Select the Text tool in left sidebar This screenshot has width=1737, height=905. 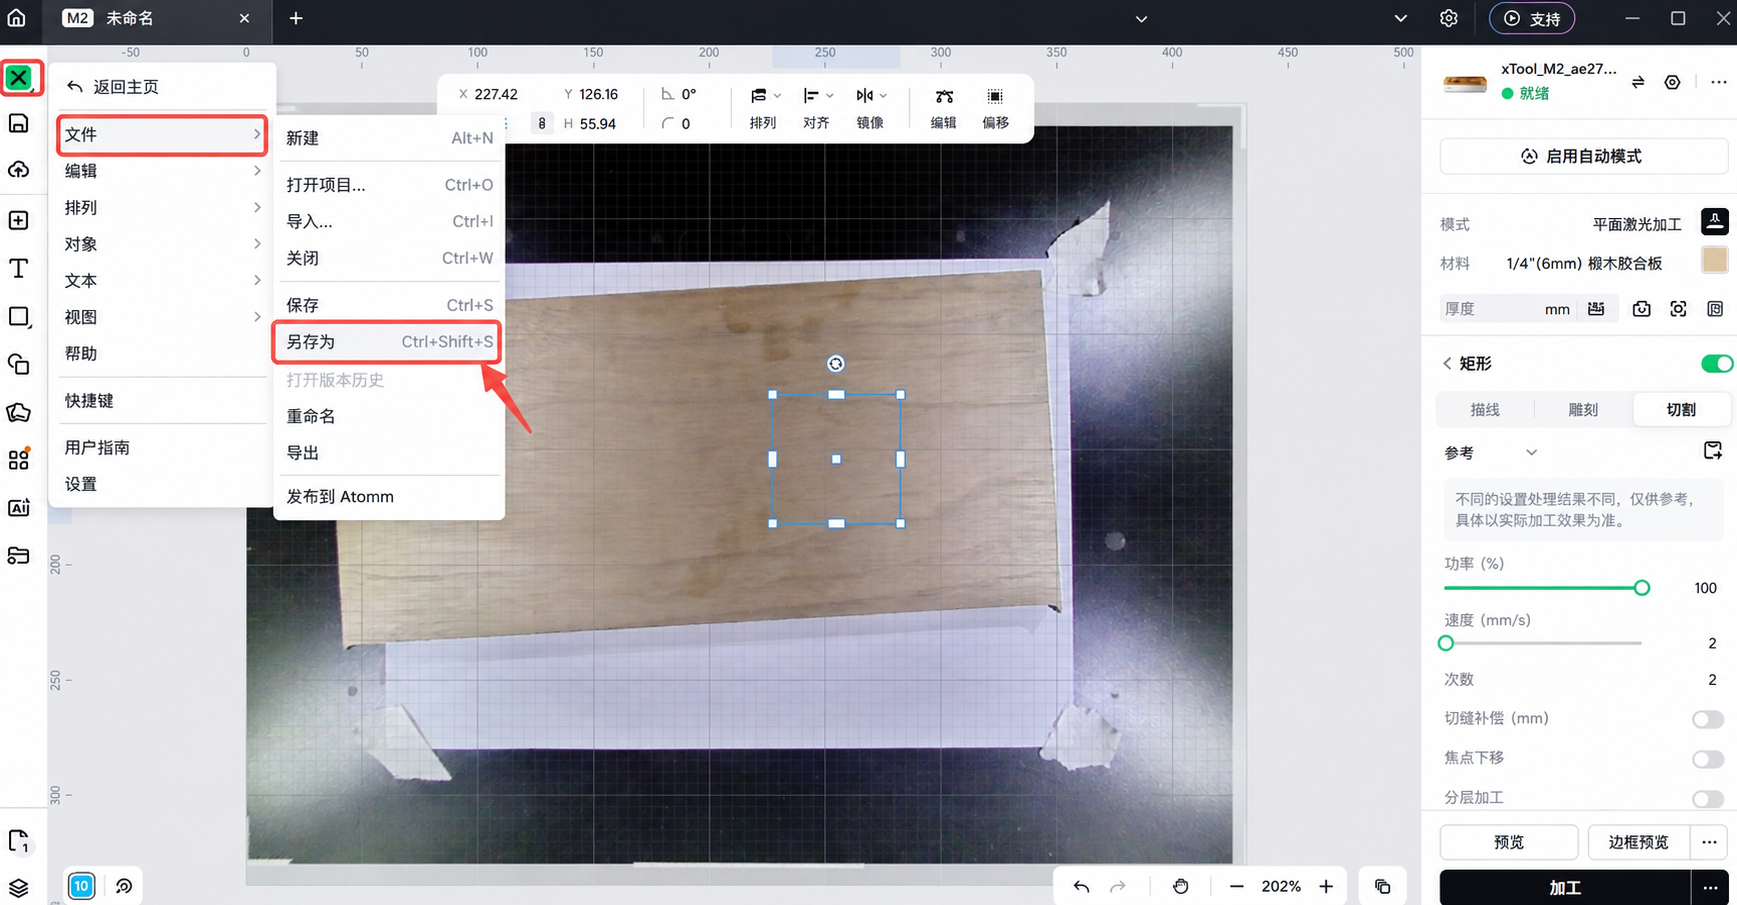pos(18,268)
